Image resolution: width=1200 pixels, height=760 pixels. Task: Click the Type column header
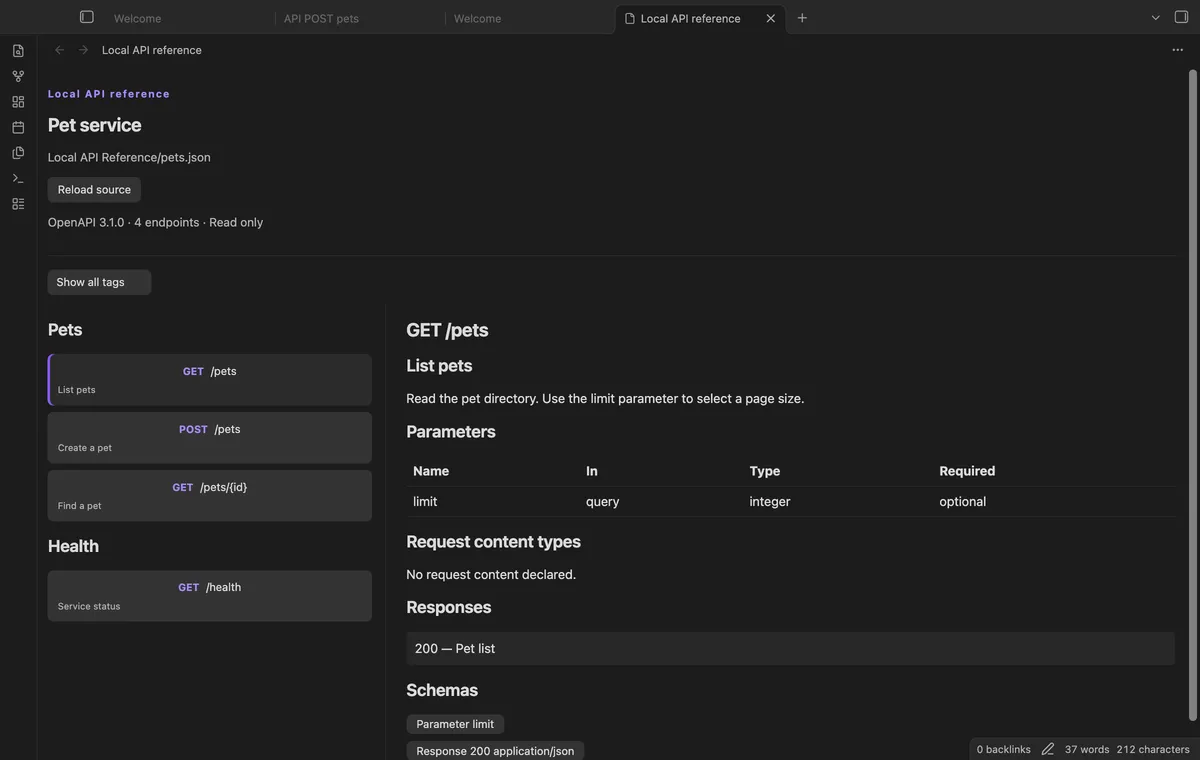pyautogui.click(x=765, y=471)
